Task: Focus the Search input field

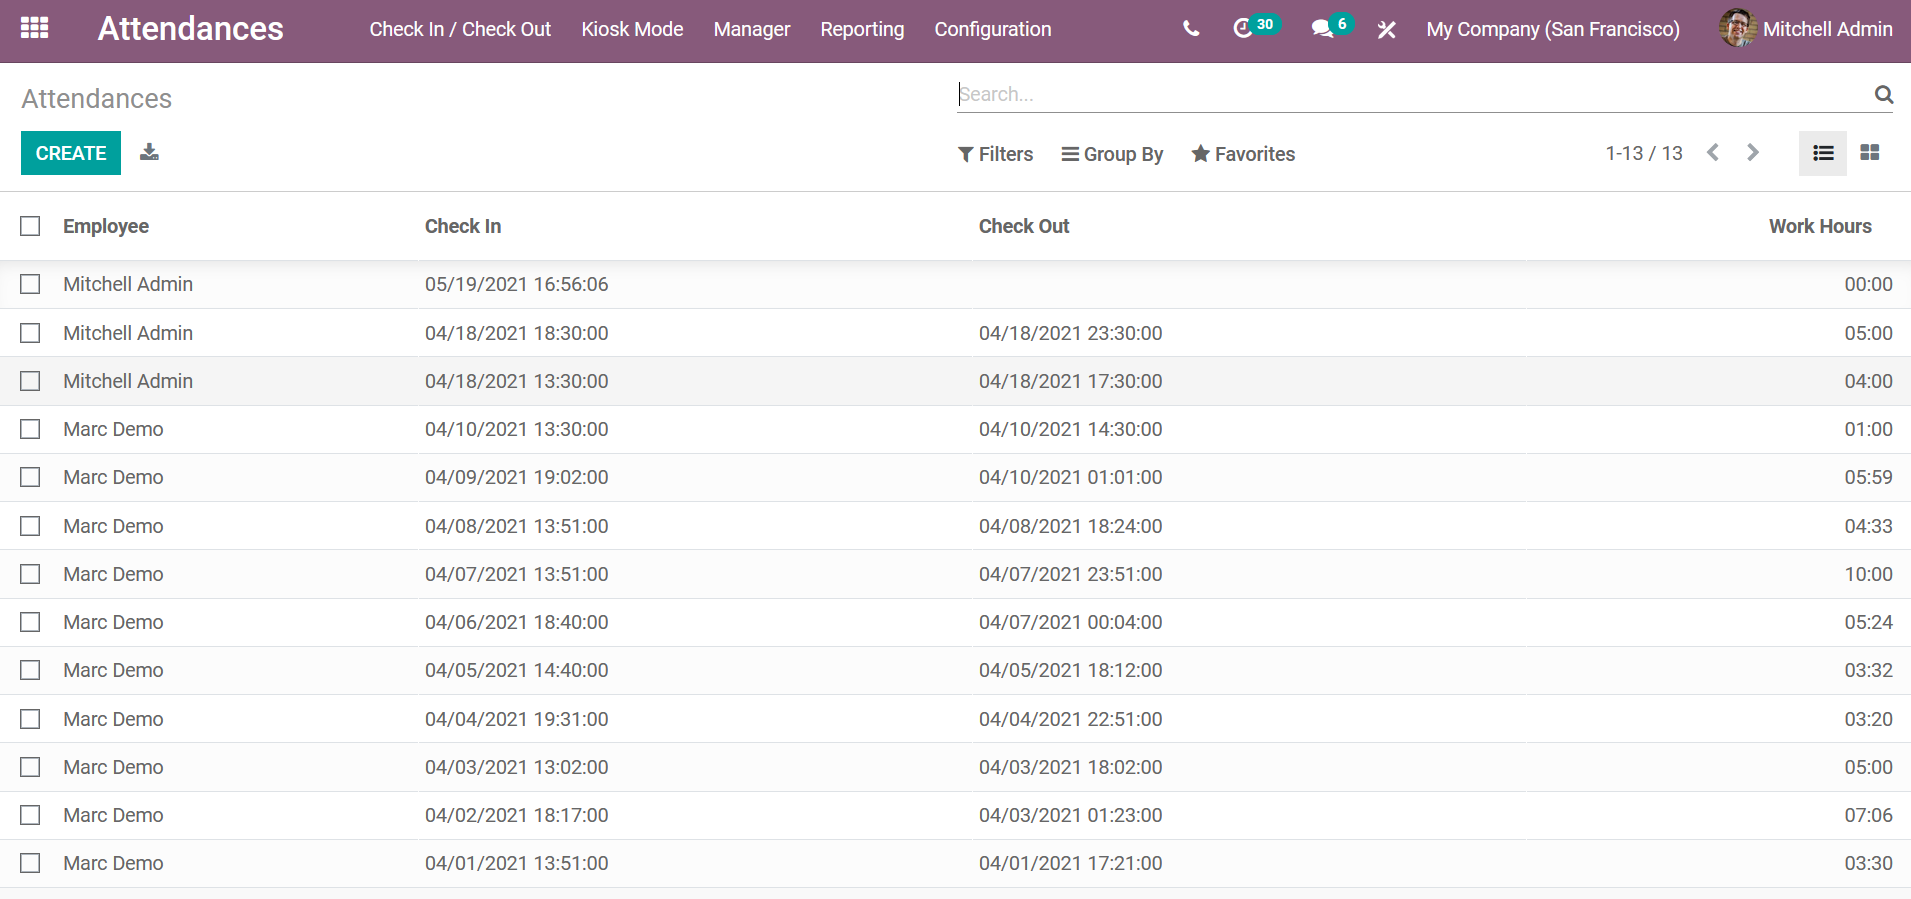Action: tap(1410, 94)
